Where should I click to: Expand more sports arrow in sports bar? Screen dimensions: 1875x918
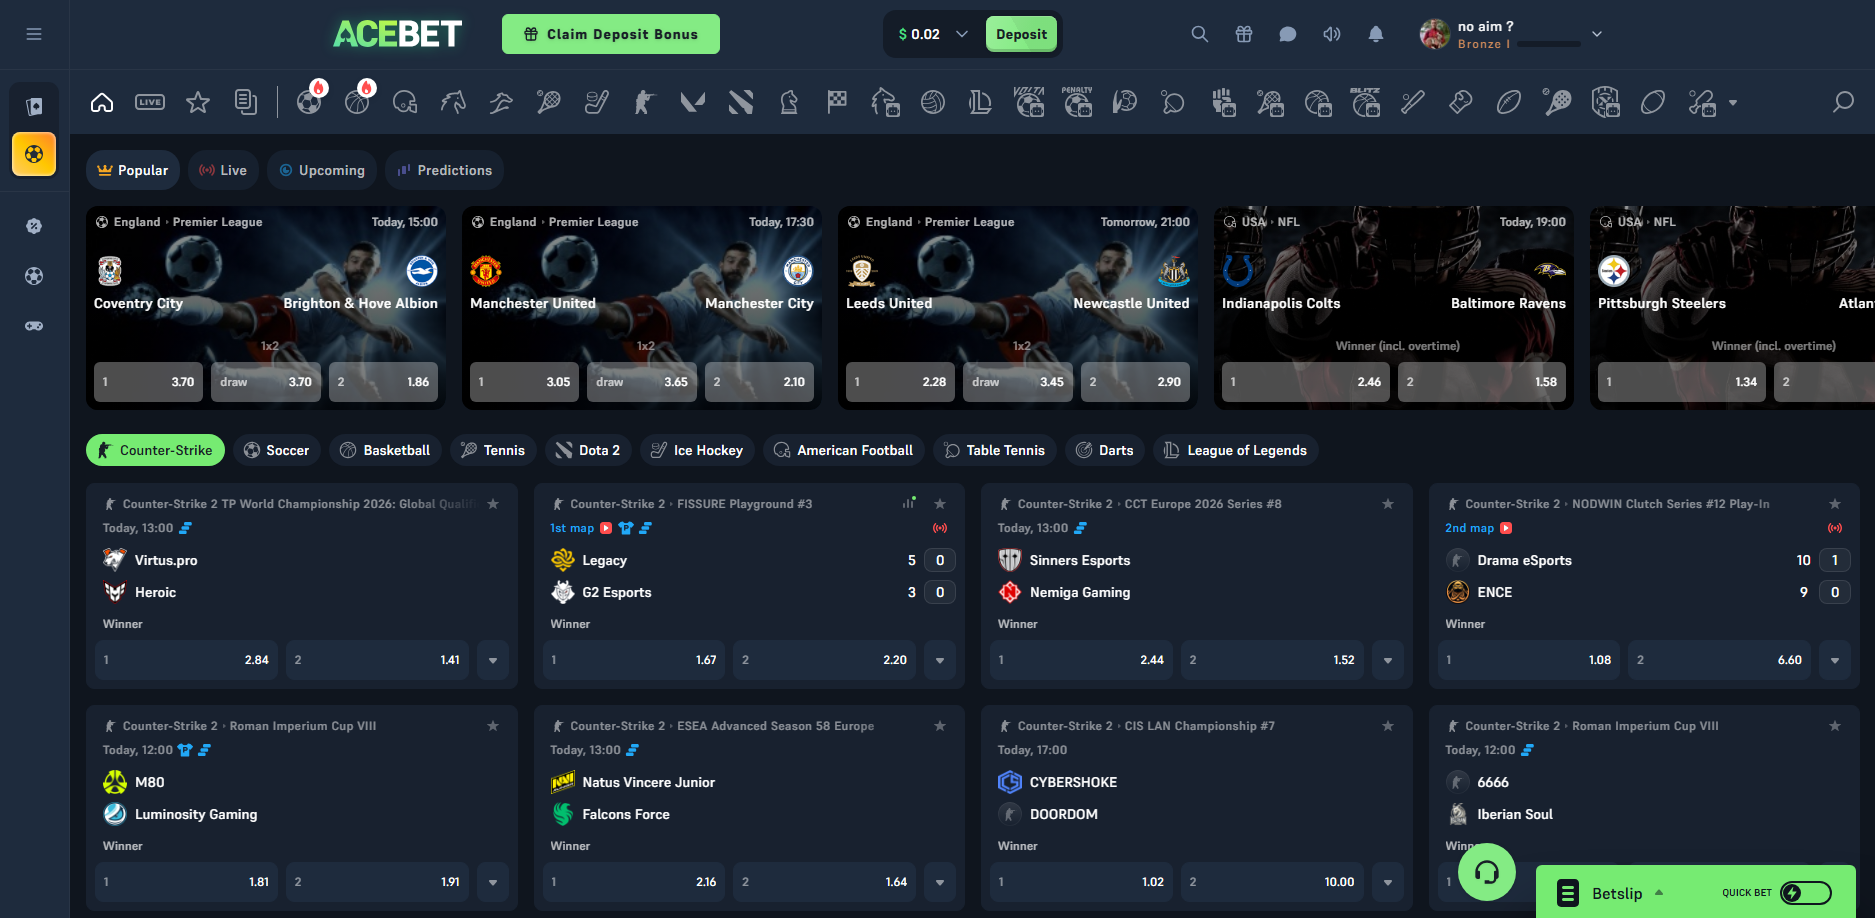click(1733, 102)
